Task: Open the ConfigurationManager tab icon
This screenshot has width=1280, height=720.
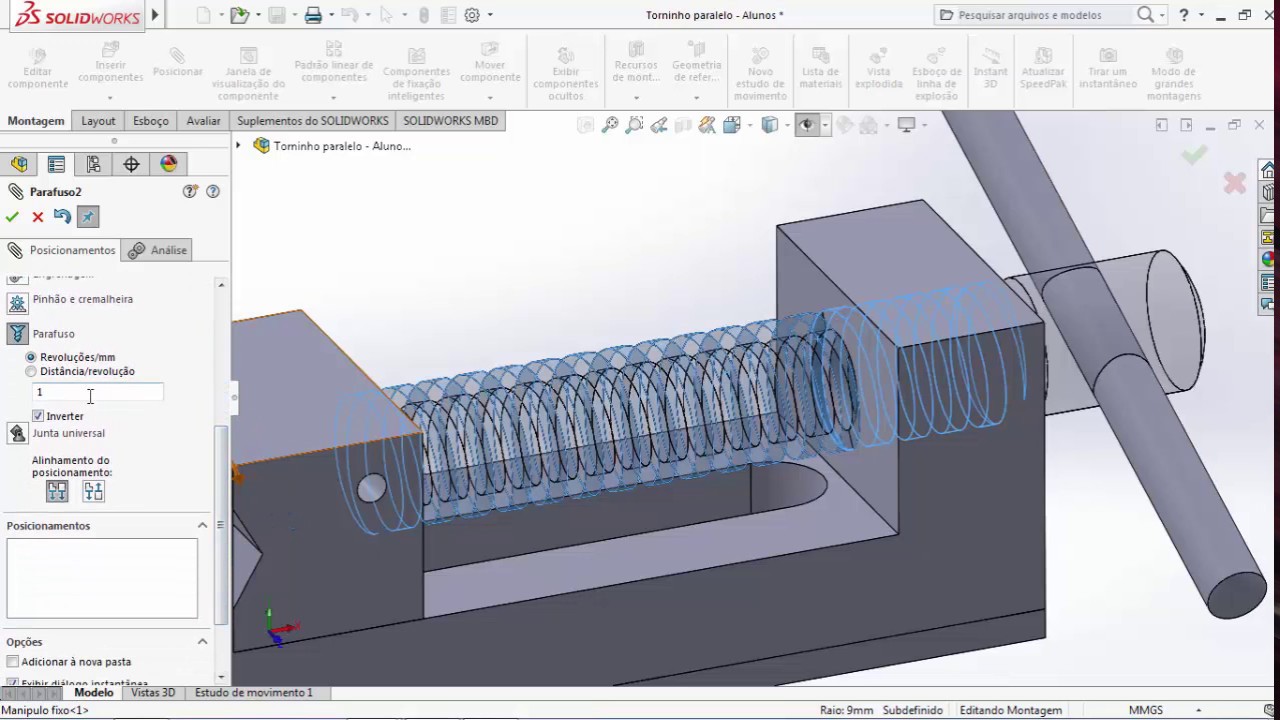Action: pos(93,164)
